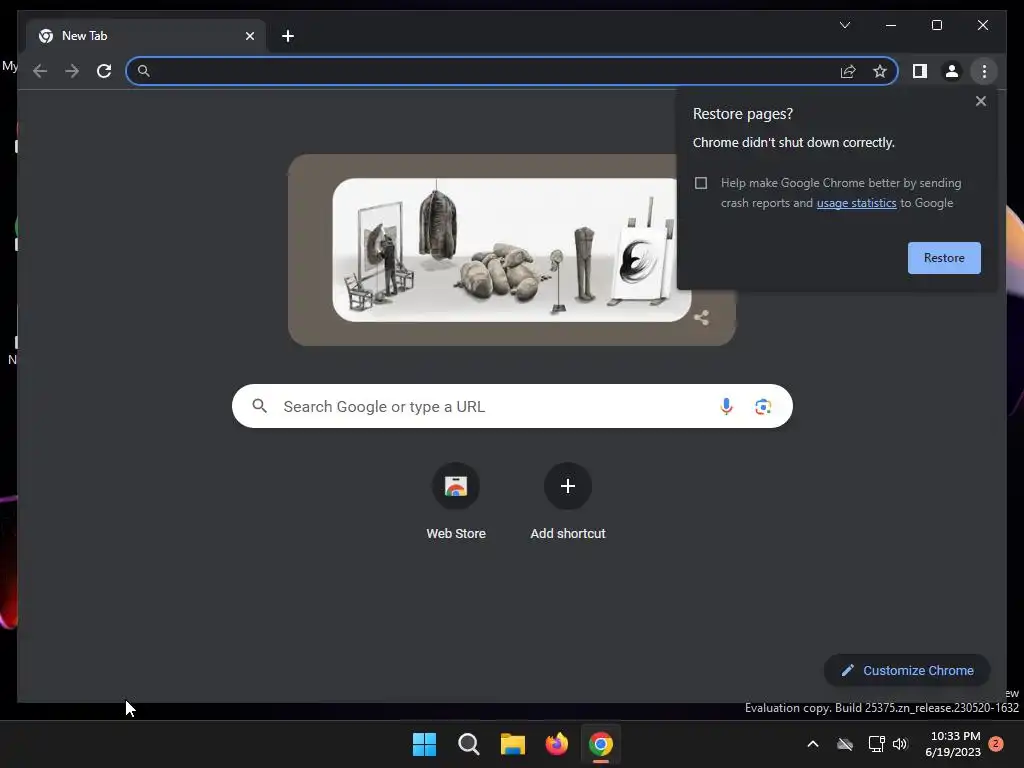Open the profile avatar icon
1024x768 pixels.
click(952, 71)
